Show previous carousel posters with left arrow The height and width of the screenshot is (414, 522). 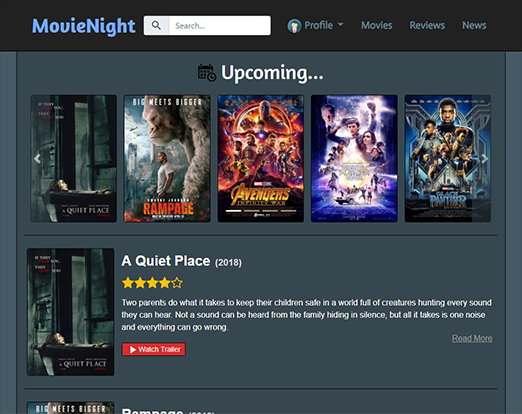(37, 159)
